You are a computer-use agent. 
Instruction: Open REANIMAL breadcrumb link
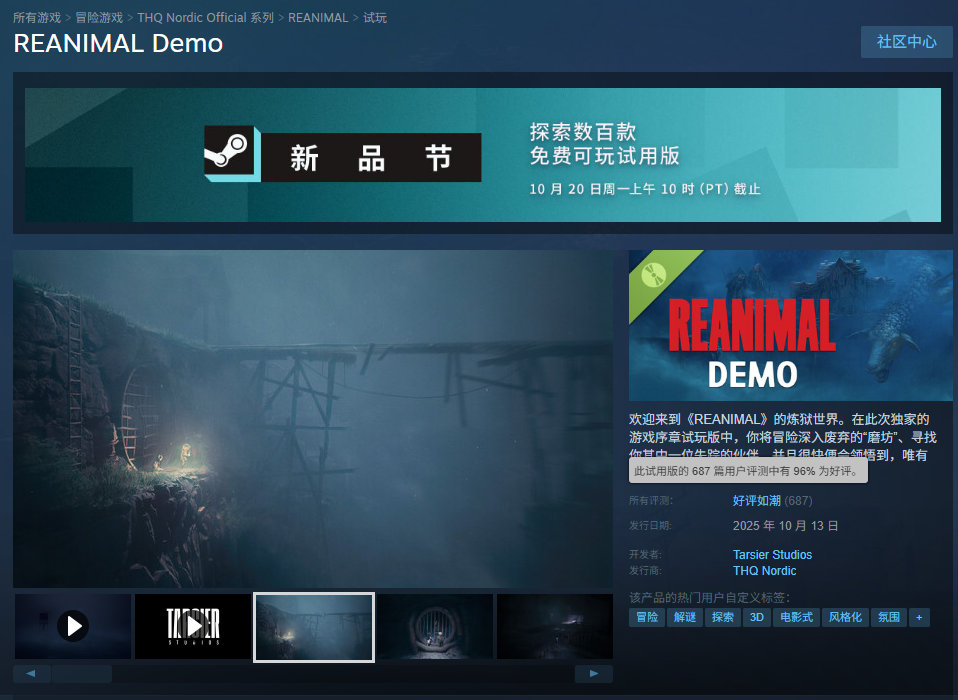[318, 18]
